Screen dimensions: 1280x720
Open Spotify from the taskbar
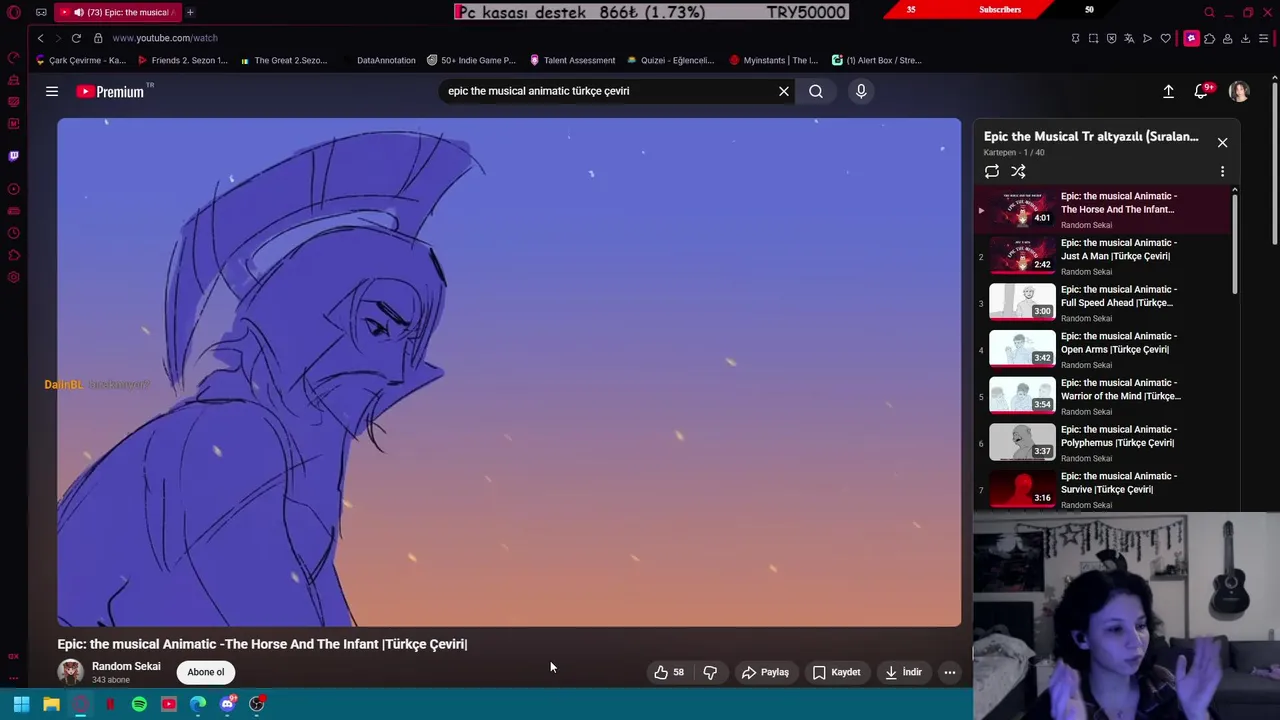pyautogui.click(x=139, y=704)
